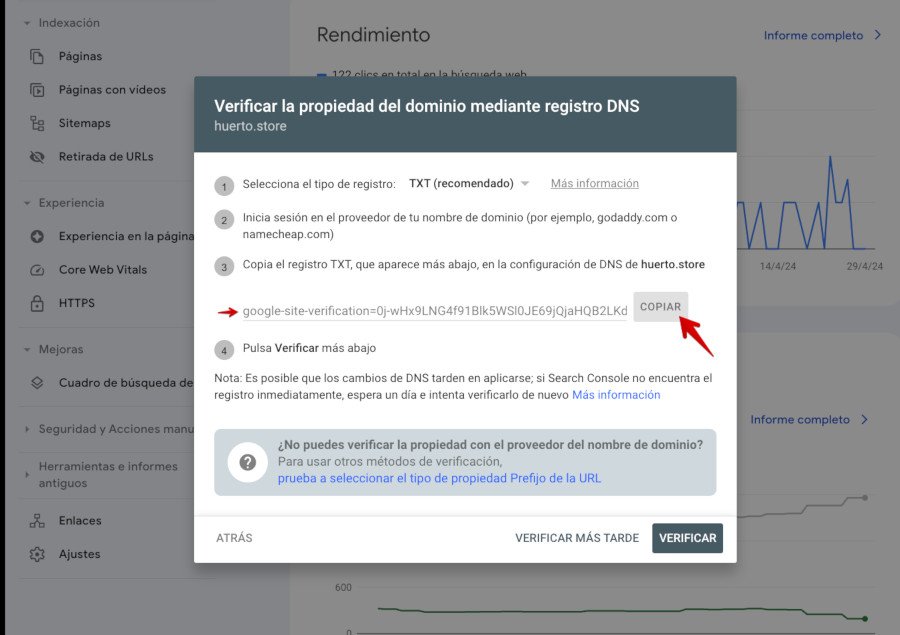This screenshot has height=635, width=900.
Task: Open the lower Informe completo link
Action: [x=800, y=420]
